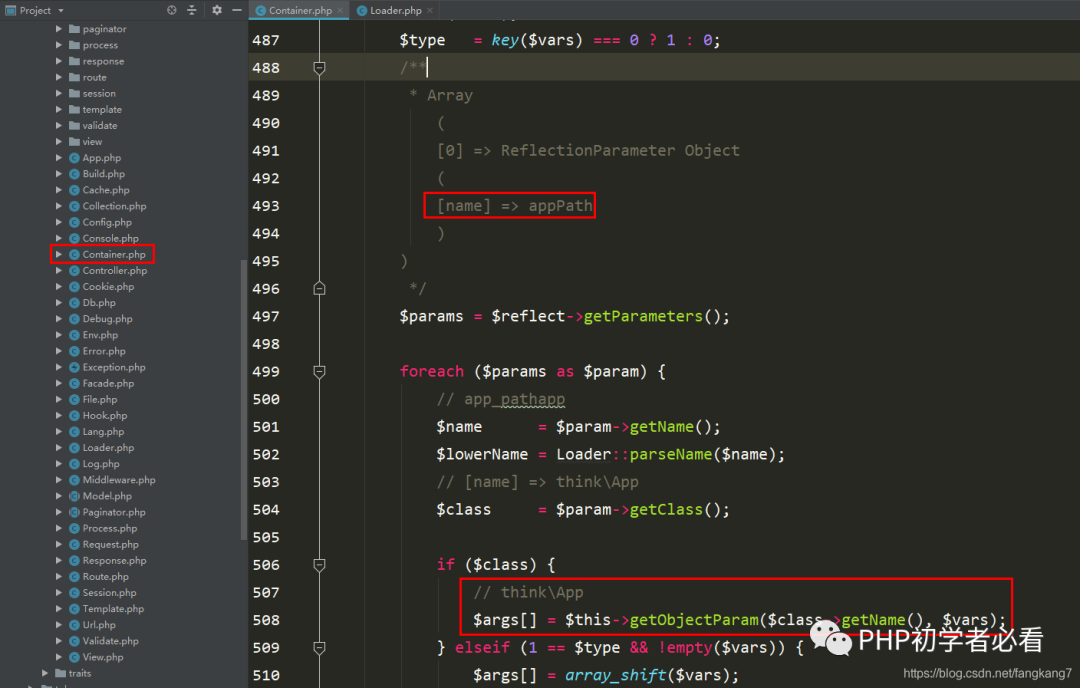The width and height of the screenshot is (1080, 688).
Task: Open Response.php in the tree
Action: 114,561
